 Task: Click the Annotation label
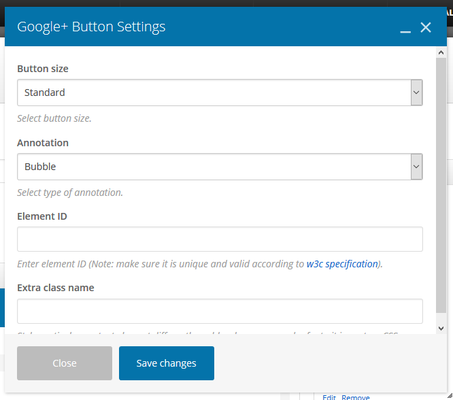pyautogui.click(x=43, y=143)
